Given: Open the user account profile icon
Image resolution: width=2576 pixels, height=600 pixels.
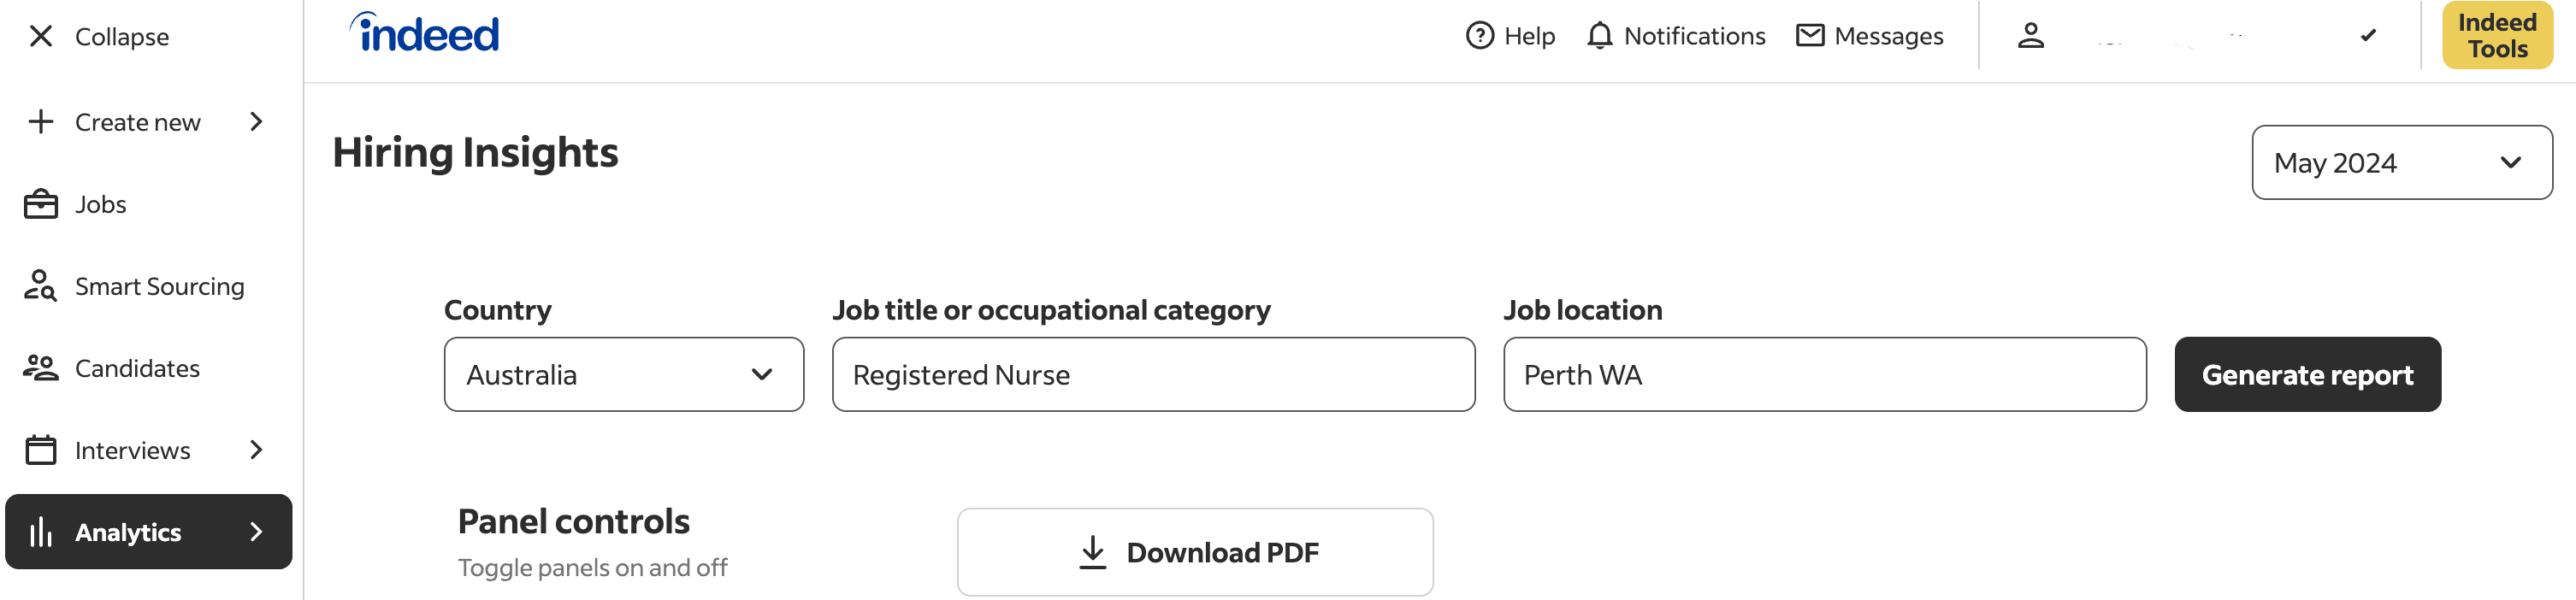Looking at the screenshot, I should tap(2030, 36).
